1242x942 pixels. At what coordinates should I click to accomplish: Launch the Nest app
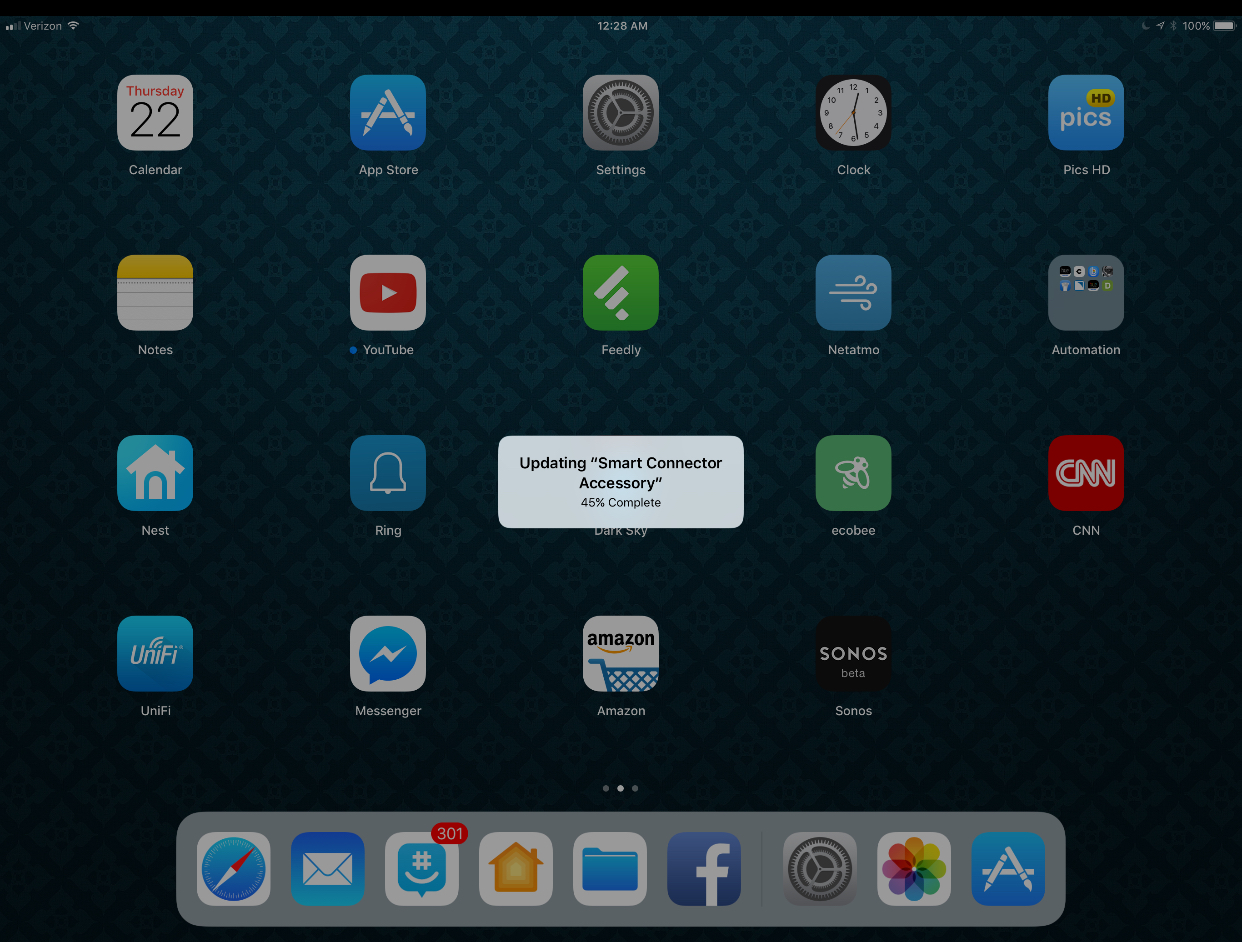pyautogui.click(x=155, y=473)
